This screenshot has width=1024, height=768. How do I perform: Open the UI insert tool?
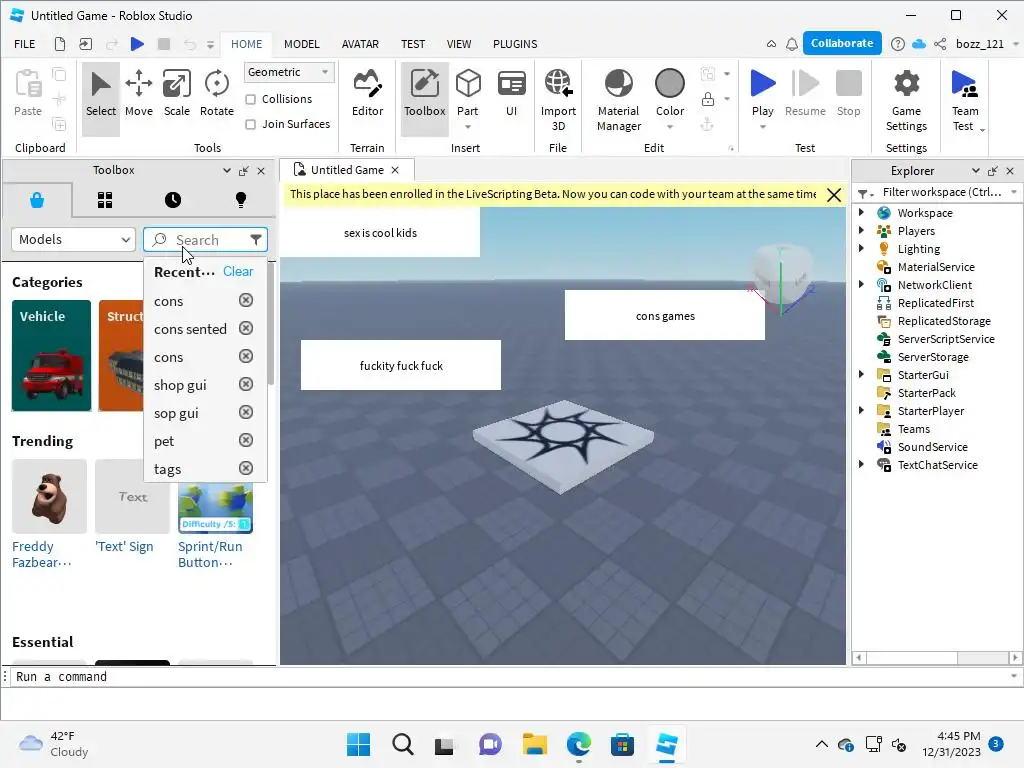tap(511, 95)
